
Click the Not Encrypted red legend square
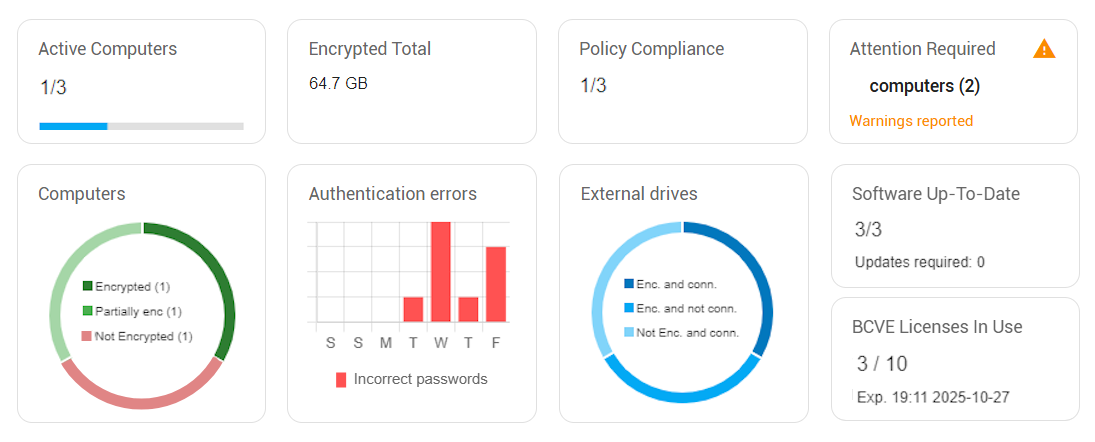87,337
